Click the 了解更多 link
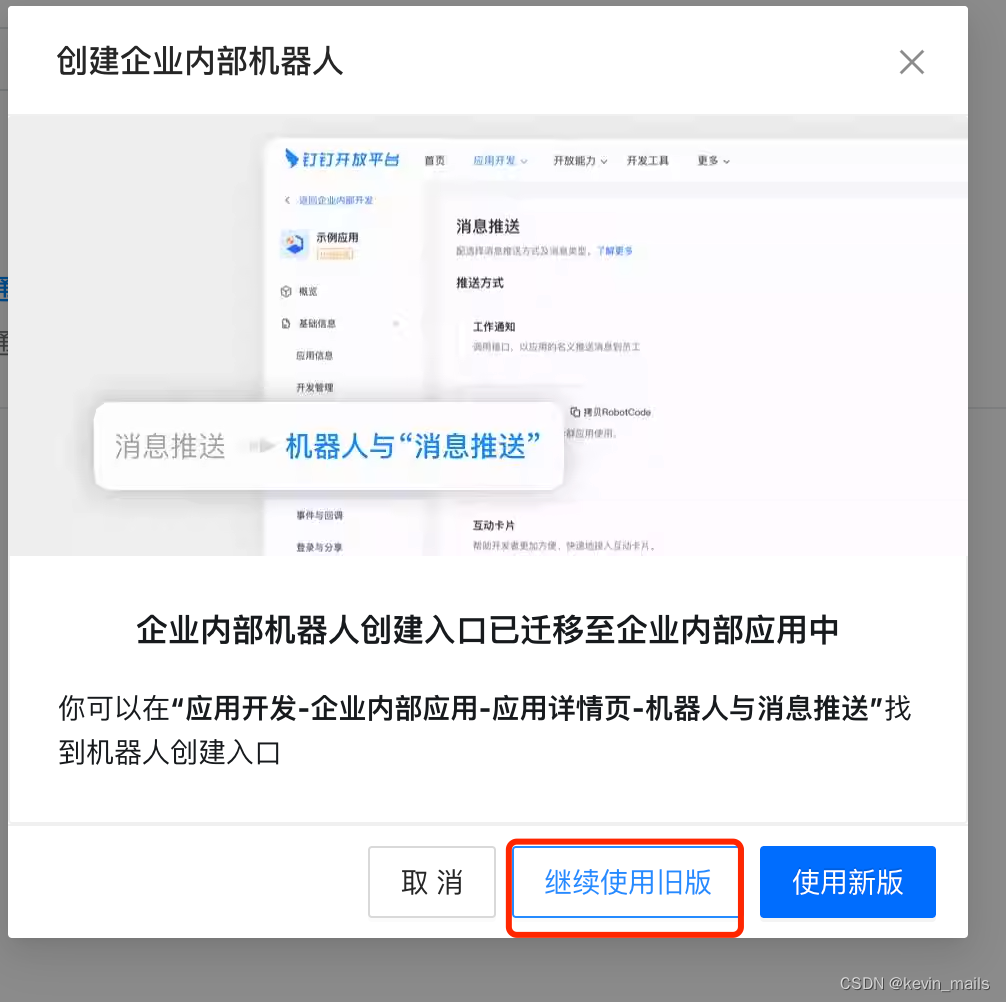The image size is (1006, 1002). point(615,251)
